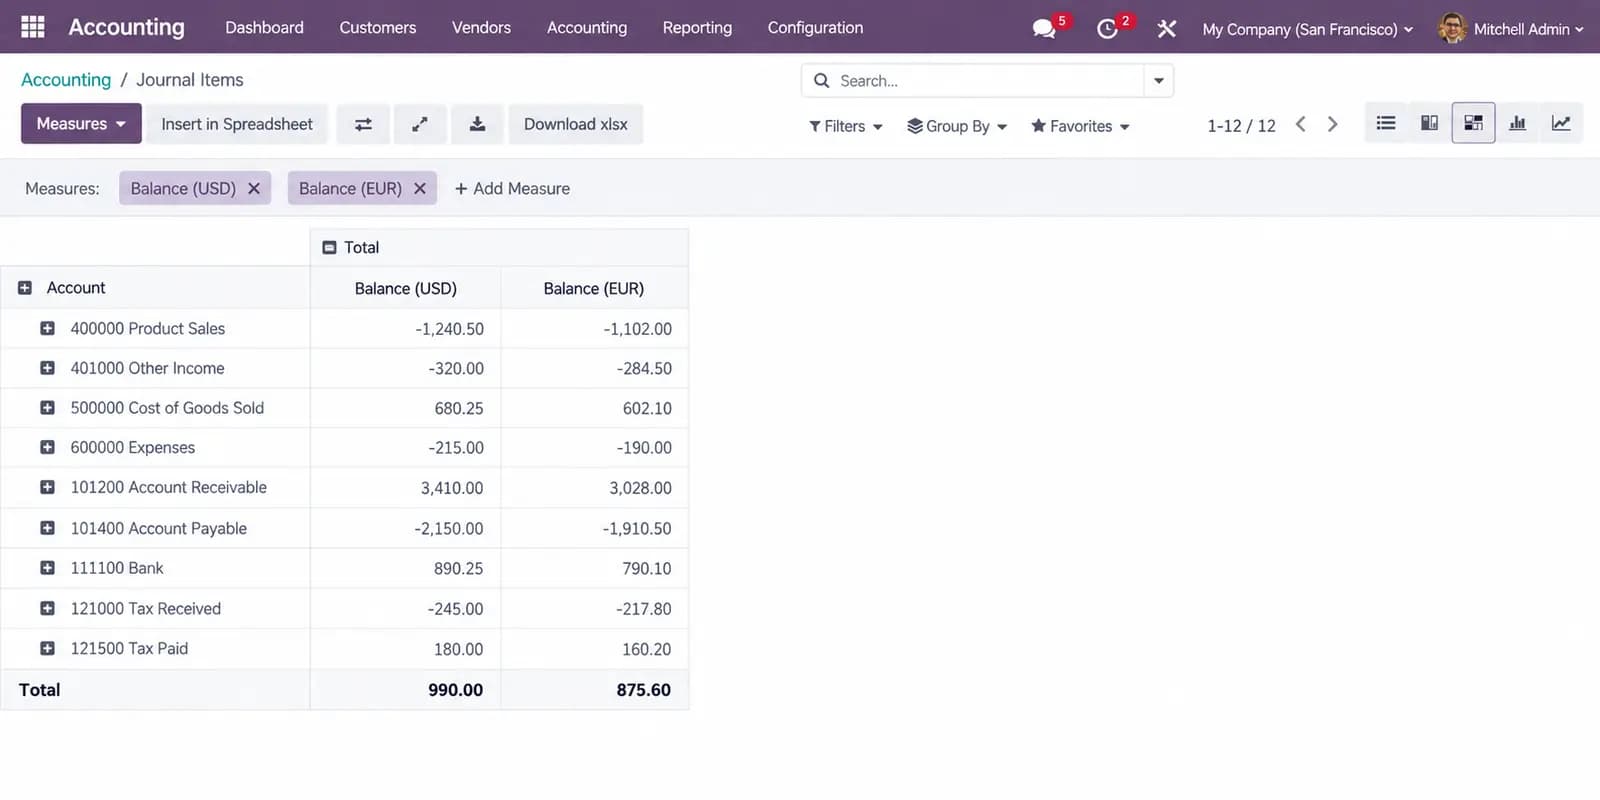This screenshot has width=1600, height=800.
Task: Open company switcher My Company (San Francisco)
Action: click(1308, 29)
